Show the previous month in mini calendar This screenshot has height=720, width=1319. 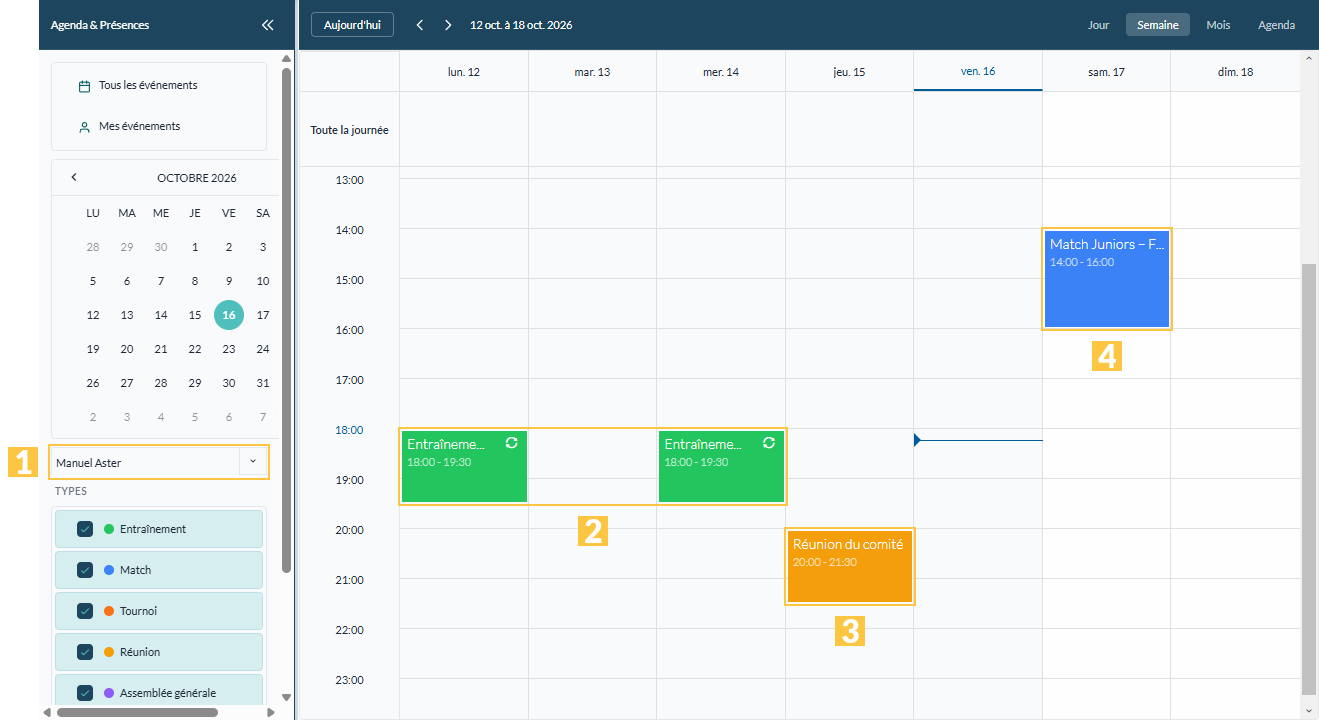(74, 177)
